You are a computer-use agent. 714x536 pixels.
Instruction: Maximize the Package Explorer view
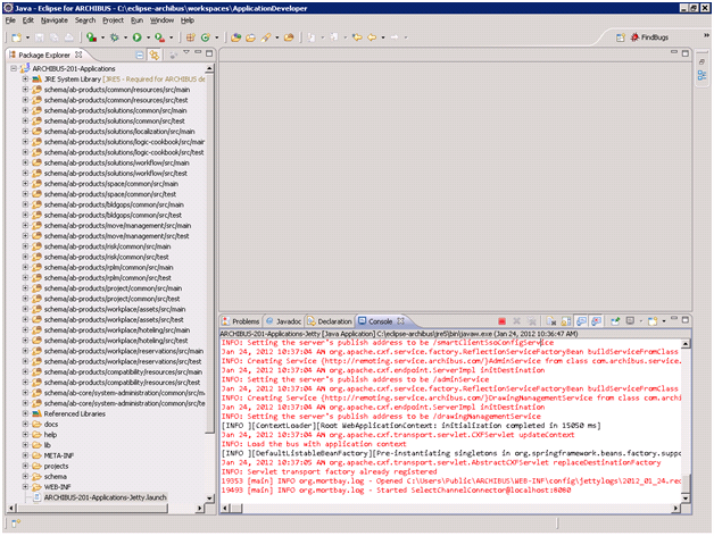coord(209,53)
